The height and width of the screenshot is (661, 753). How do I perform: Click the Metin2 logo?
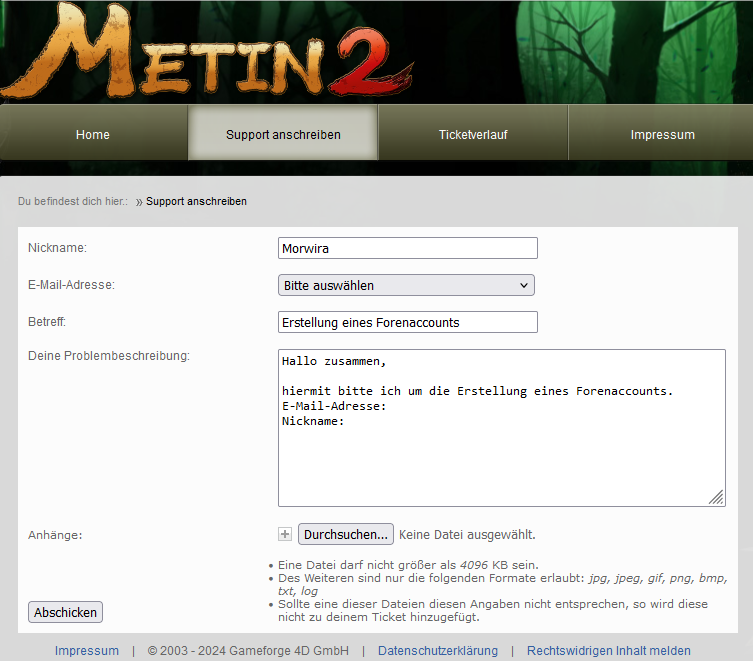point(206,50)
